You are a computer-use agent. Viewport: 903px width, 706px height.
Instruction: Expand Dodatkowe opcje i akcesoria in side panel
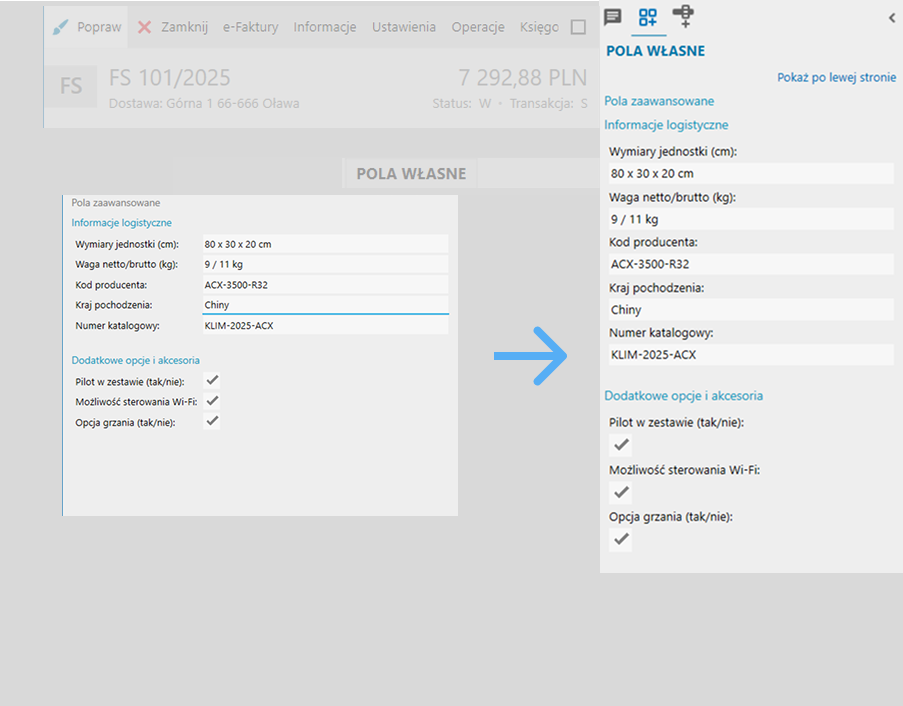pos(683,396)
